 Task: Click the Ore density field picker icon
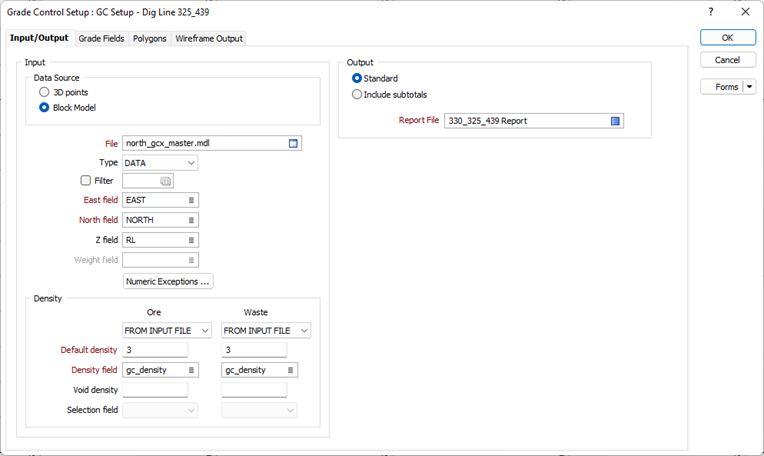click(x=191, y=370)
